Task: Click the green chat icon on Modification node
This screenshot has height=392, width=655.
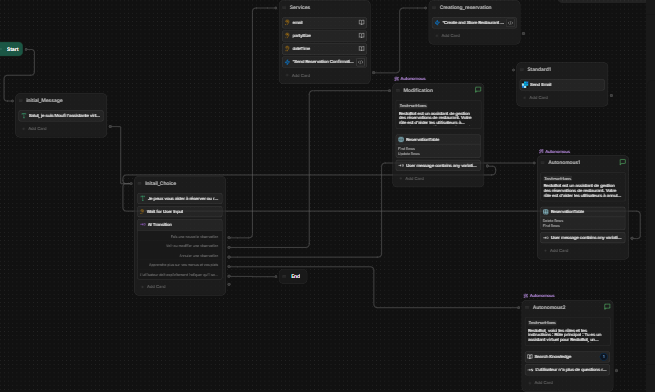Action: [x=478, y=90]
